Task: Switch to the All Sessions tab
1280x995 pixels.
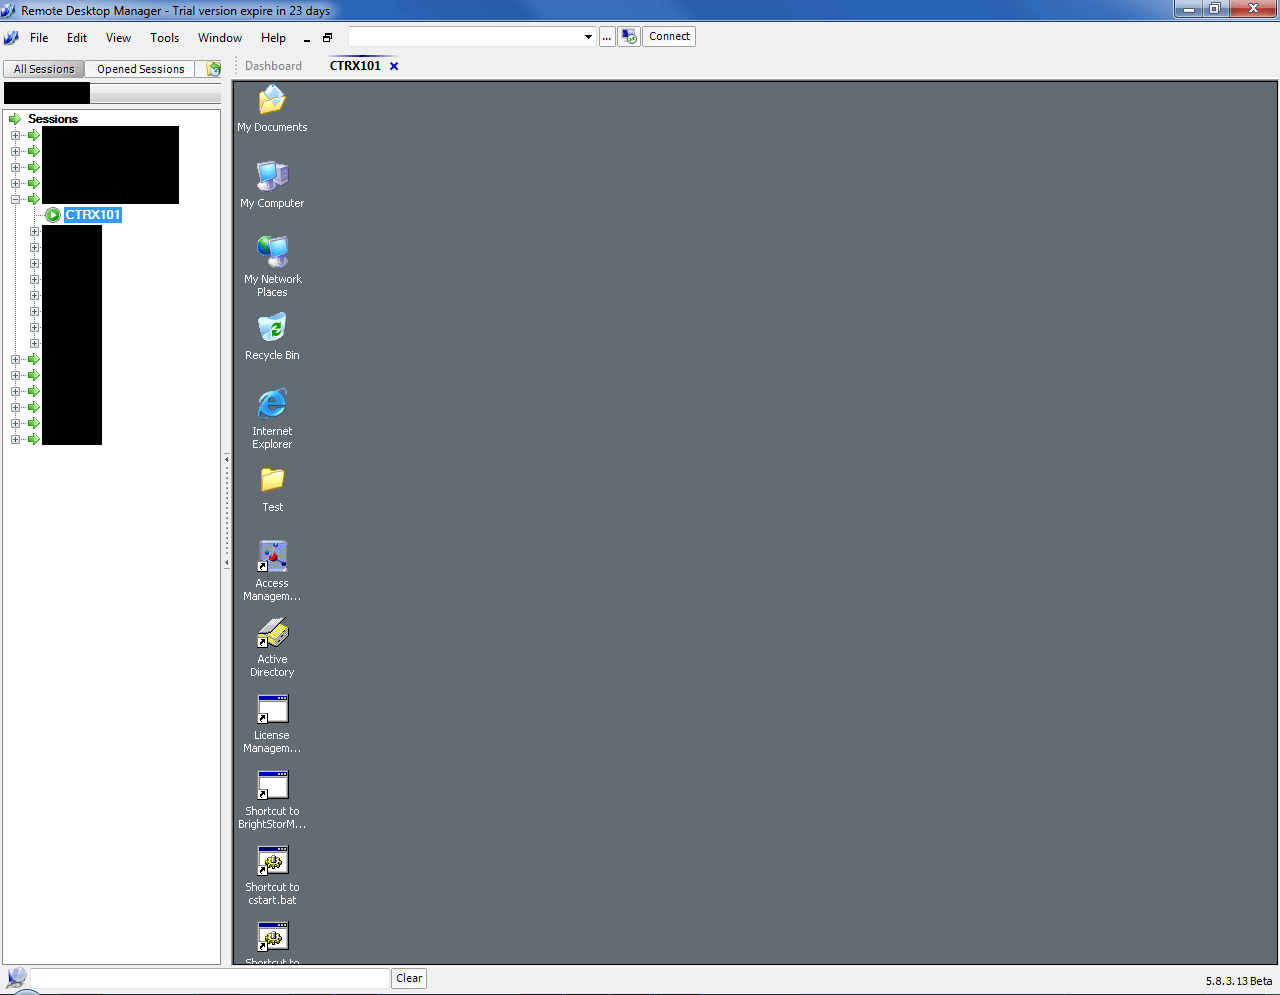Action: [x=43, y=68]
